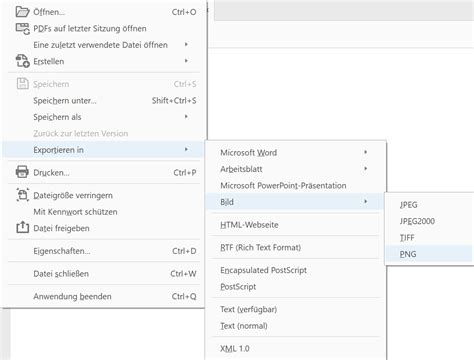Choose XML 1.0 export option
The image size is (474, 360).
[x=296, y=349]
